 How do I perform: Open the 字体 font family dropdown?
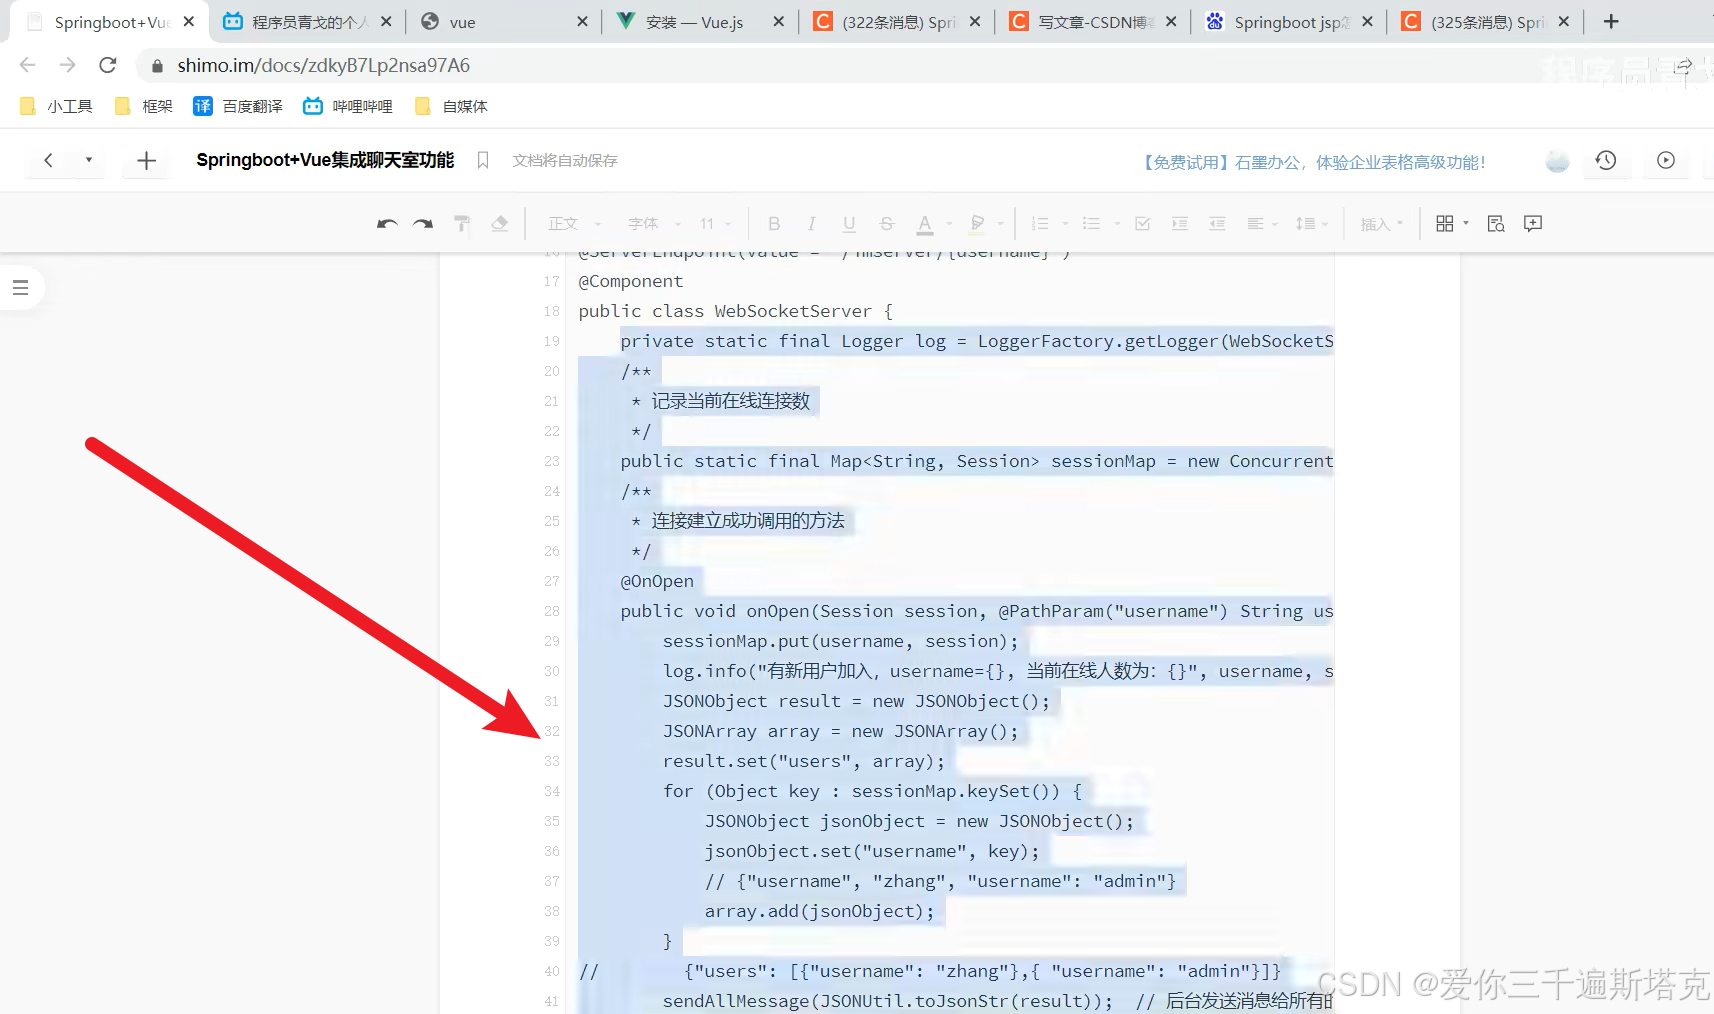[648, 223]
